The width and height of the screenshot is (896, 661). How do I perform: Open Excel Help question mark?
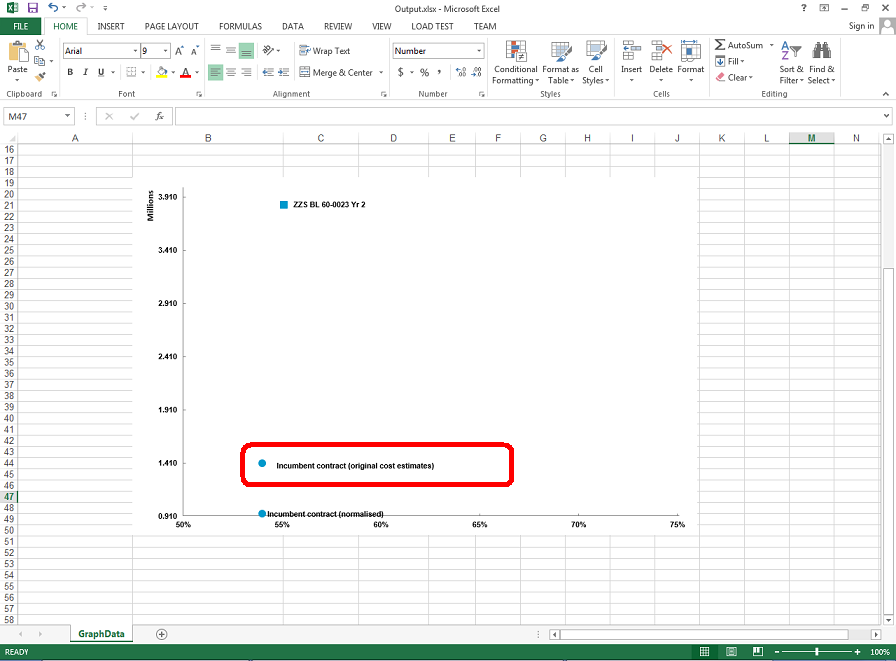[804, 8]
